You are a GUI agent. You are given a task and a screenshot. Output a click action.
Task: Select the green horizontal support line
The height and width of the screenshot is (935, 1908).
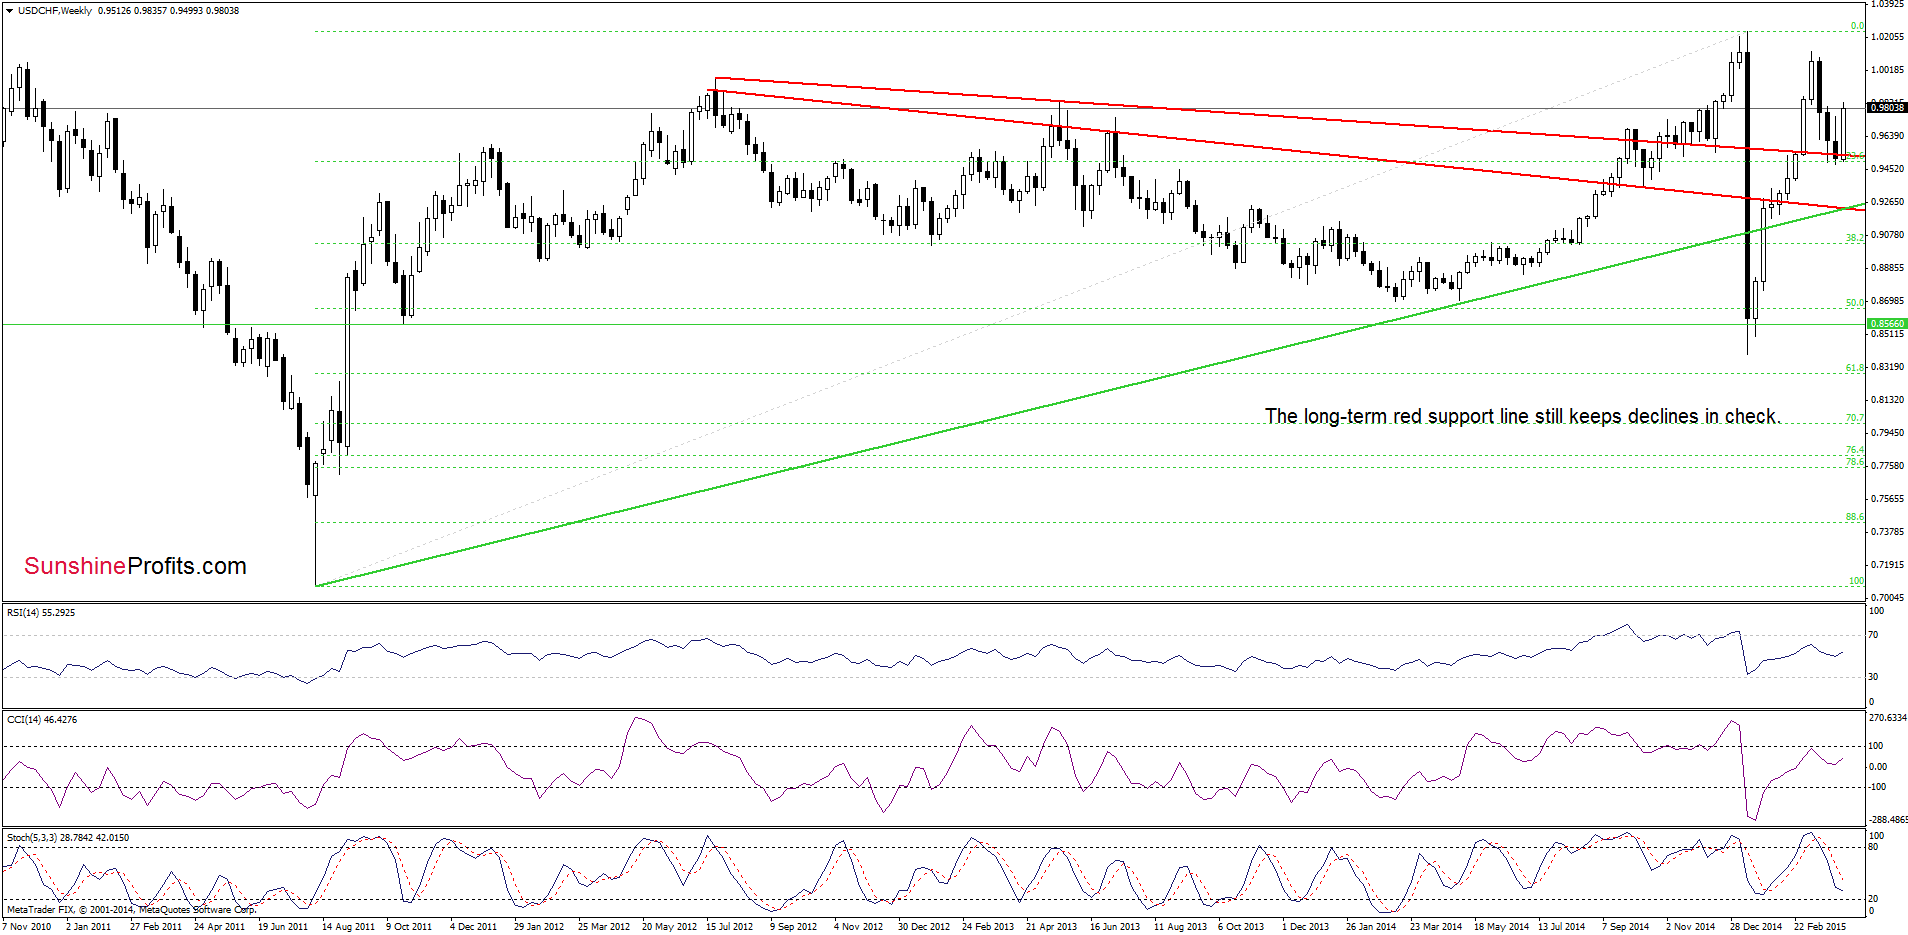(933, 324)
